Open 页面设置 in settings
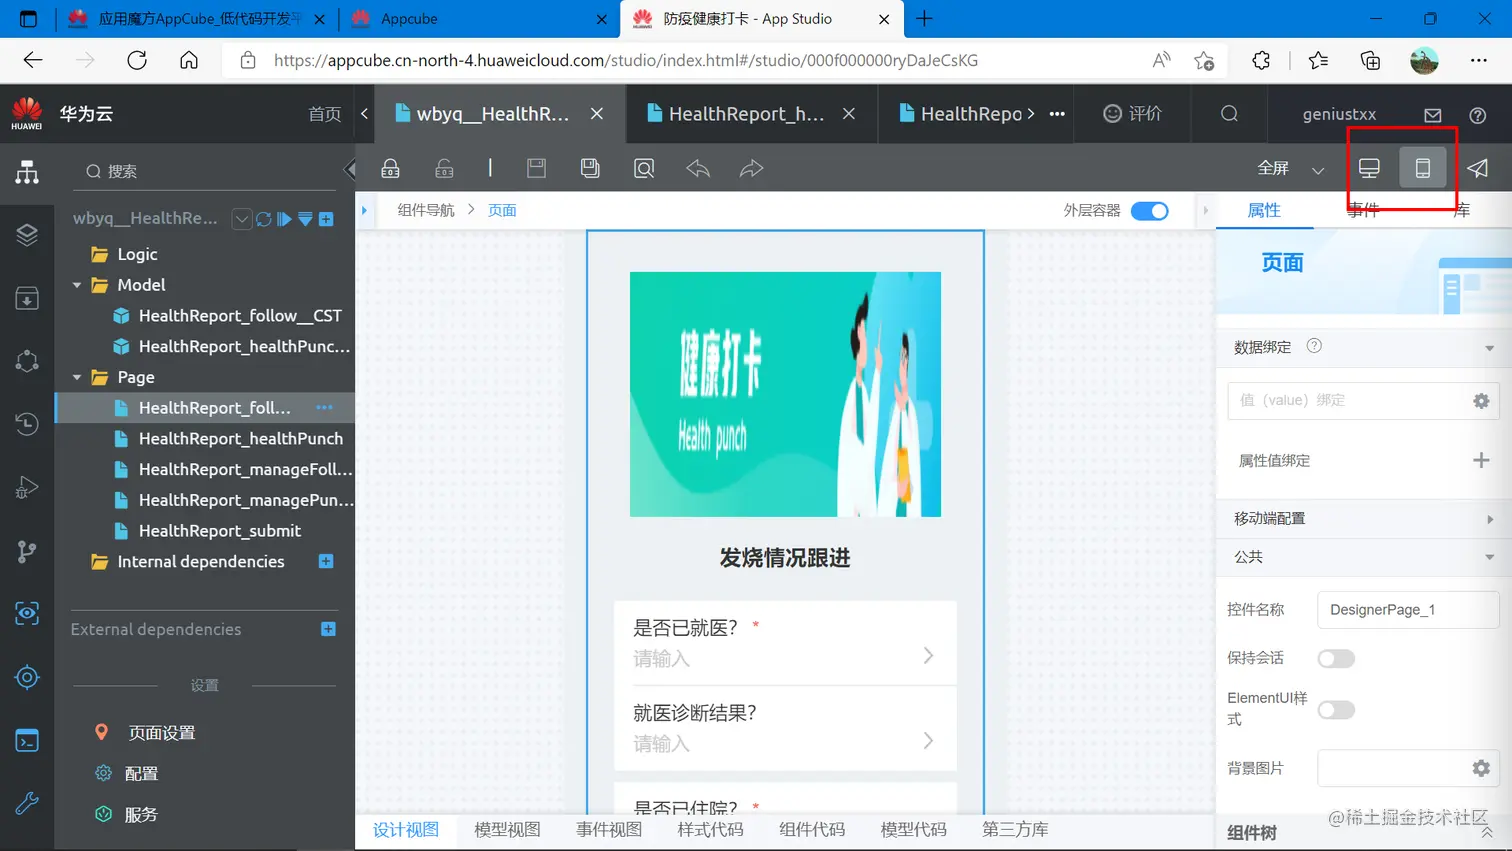1512x851 pixels. point(162,733)
